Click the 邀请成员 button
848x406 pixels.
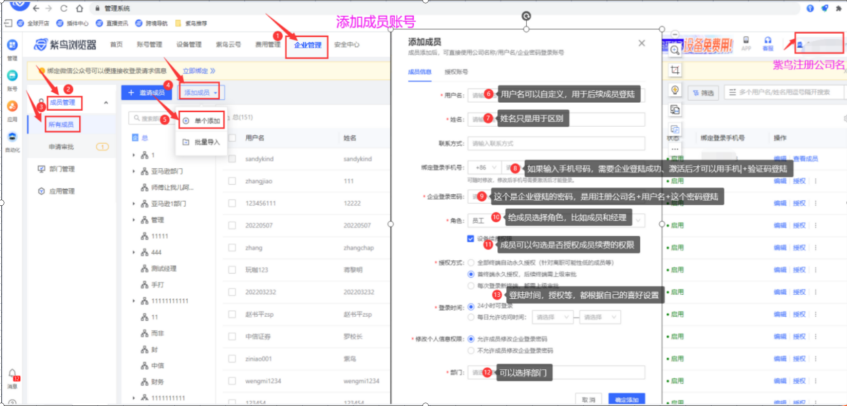click(x=146, y=92)
